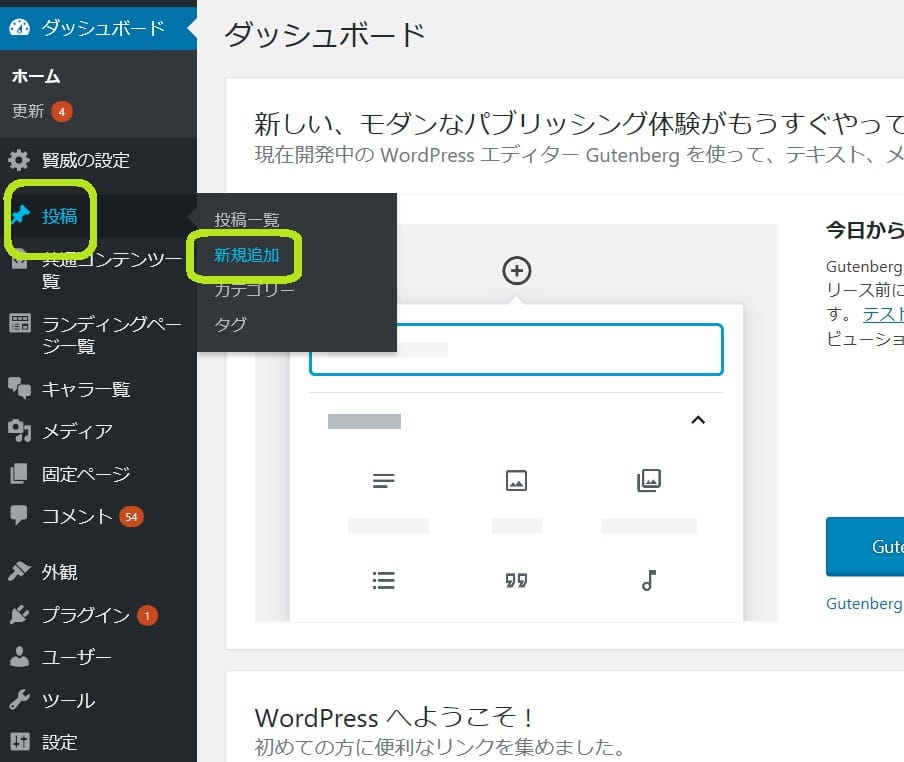904x762 pixels.
Task: Click the ダッシュボード page title
Action: [x=325, y=35]
